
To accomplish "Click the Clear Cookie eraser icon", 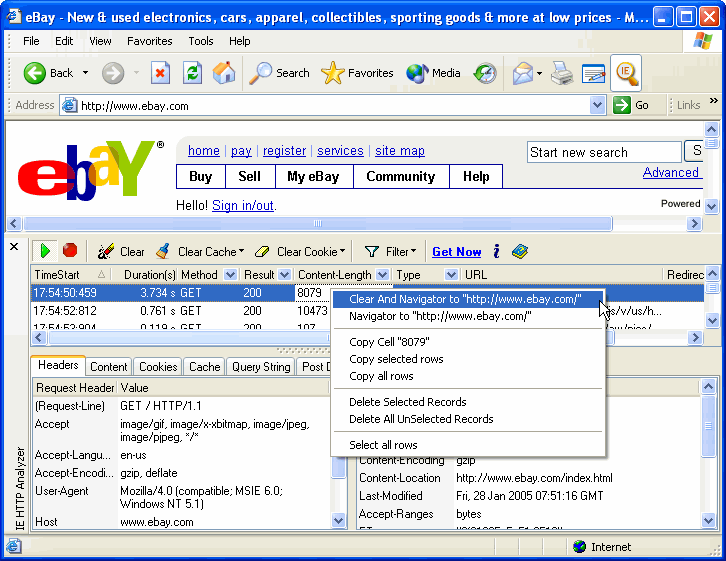I will click(262, 251).
